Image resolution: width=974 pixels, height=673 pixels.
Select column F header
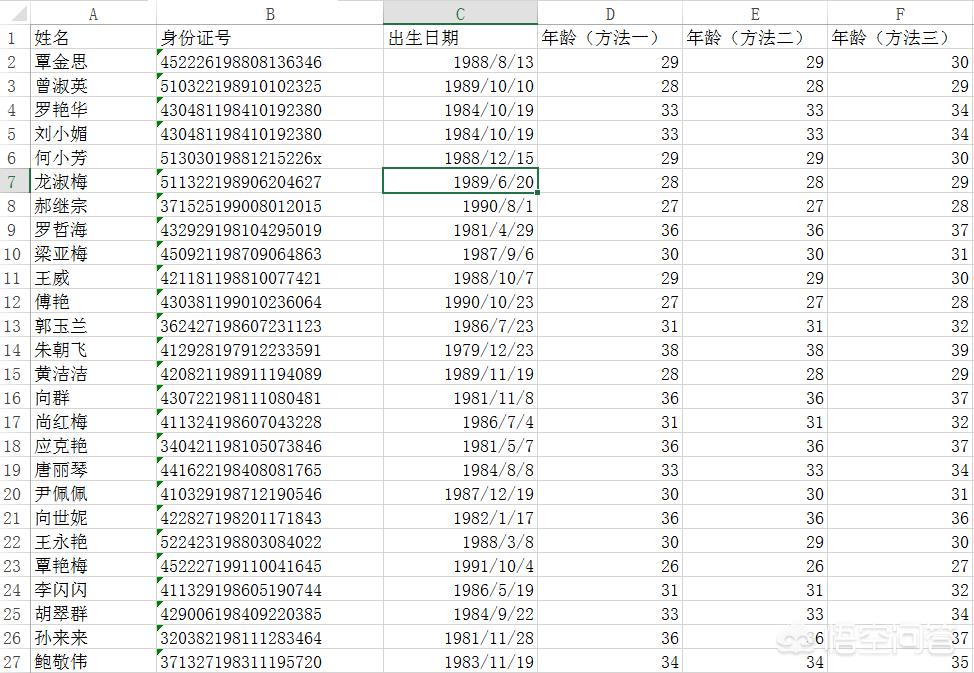[x=899, y=13]
